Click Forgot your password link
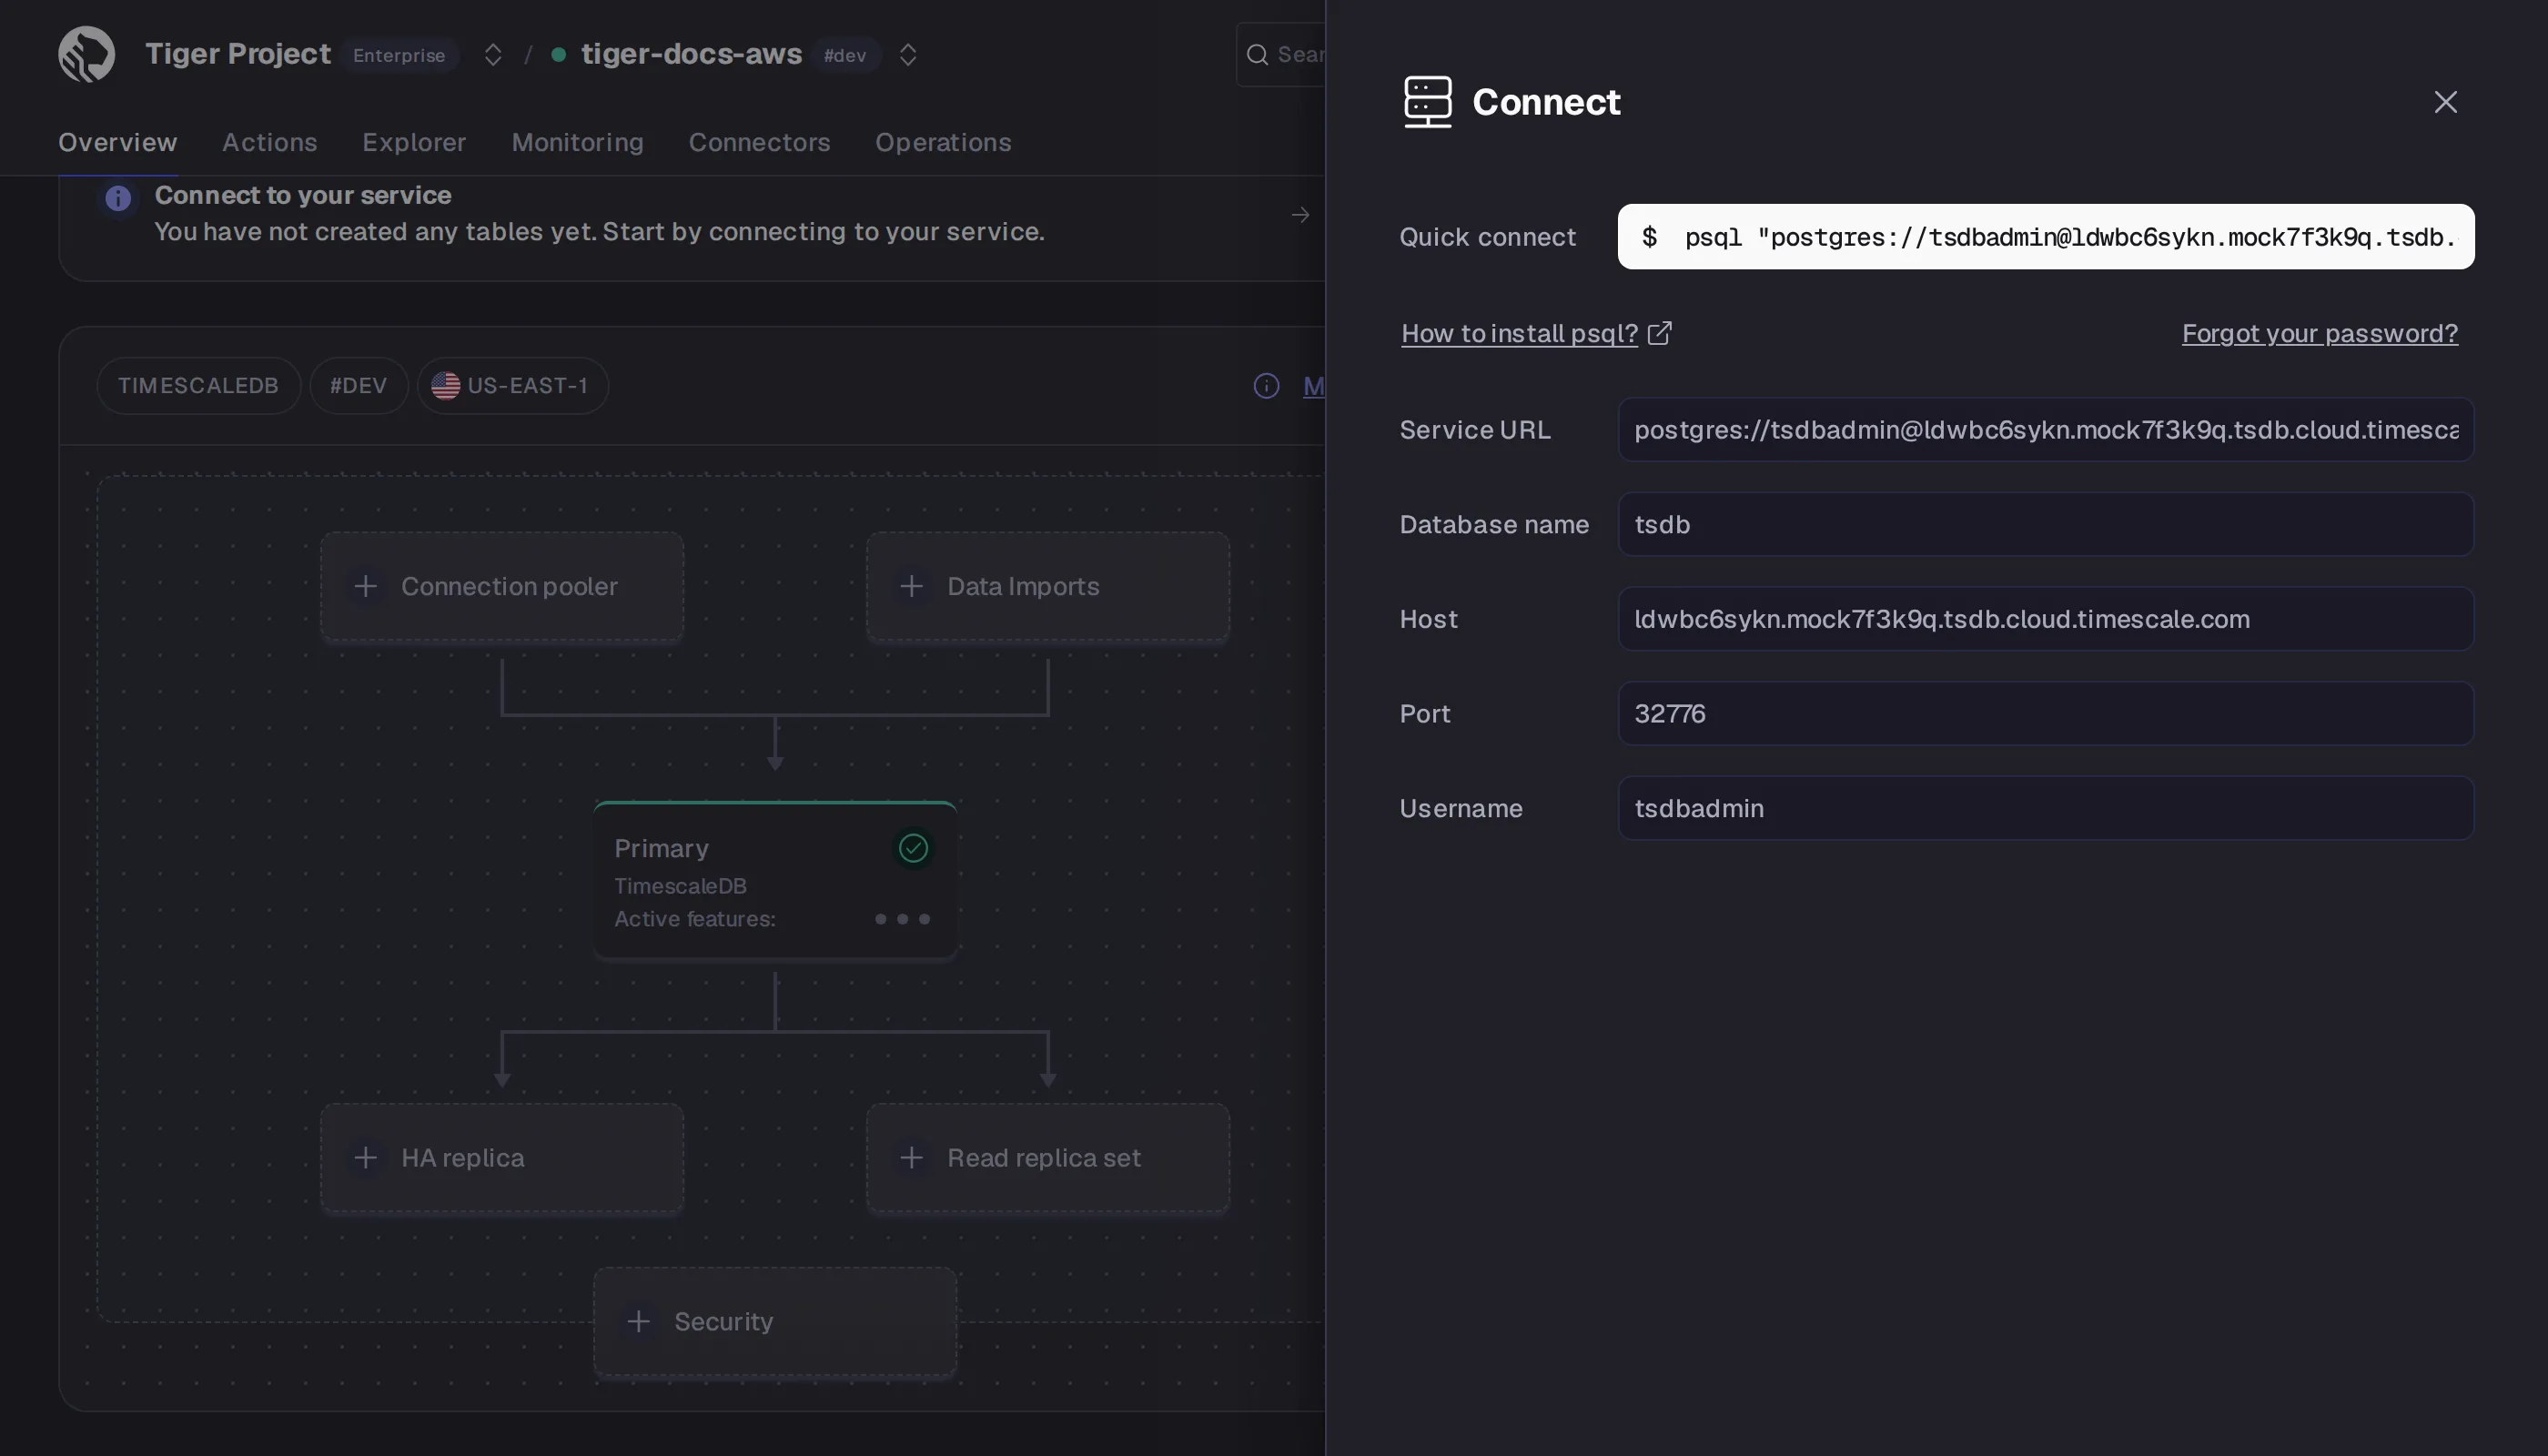The width and height of the screenshot is (2548, 1456). [x=2319, y=333]
